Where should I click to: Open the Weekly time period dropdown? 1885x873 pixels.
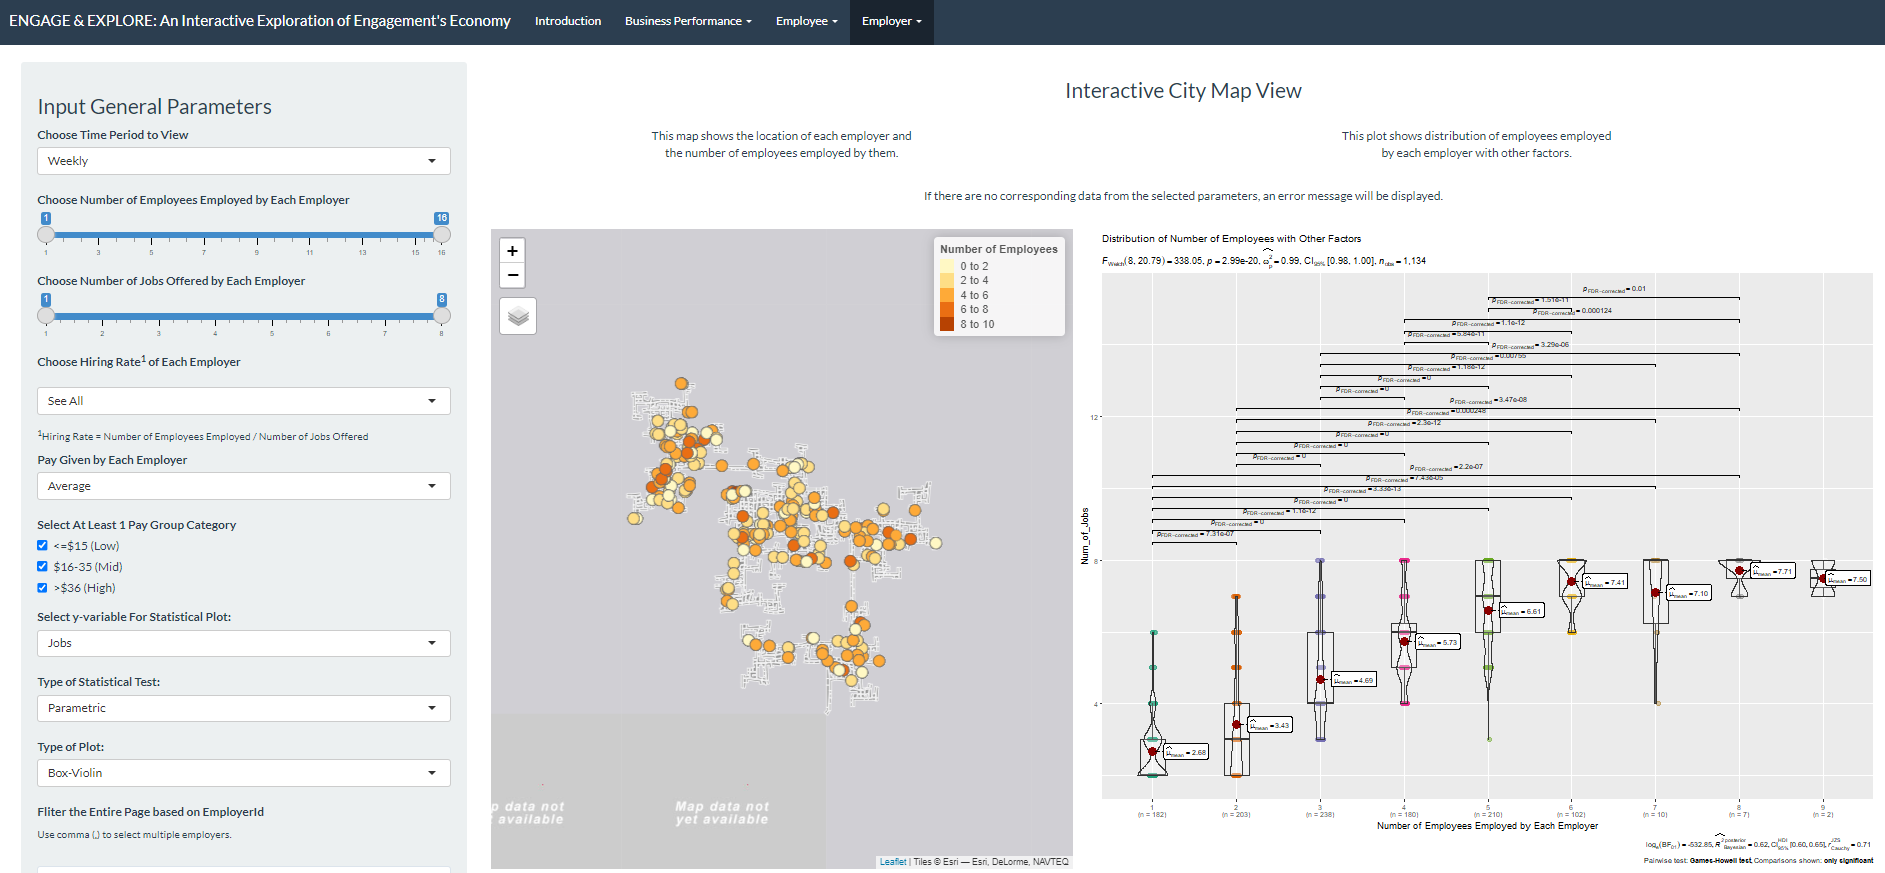click(x=243, y=161)
